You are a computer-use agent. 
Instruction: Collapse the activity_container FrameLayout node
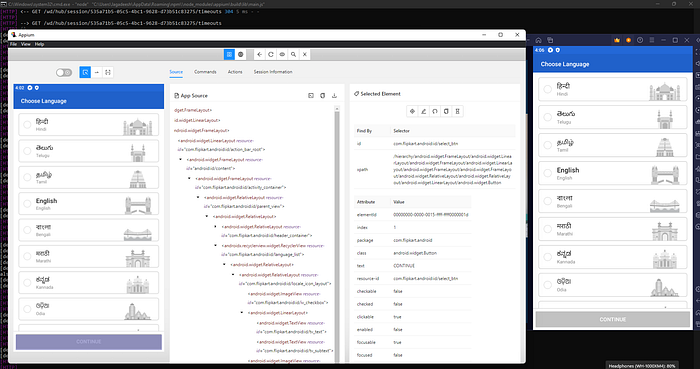190,178
